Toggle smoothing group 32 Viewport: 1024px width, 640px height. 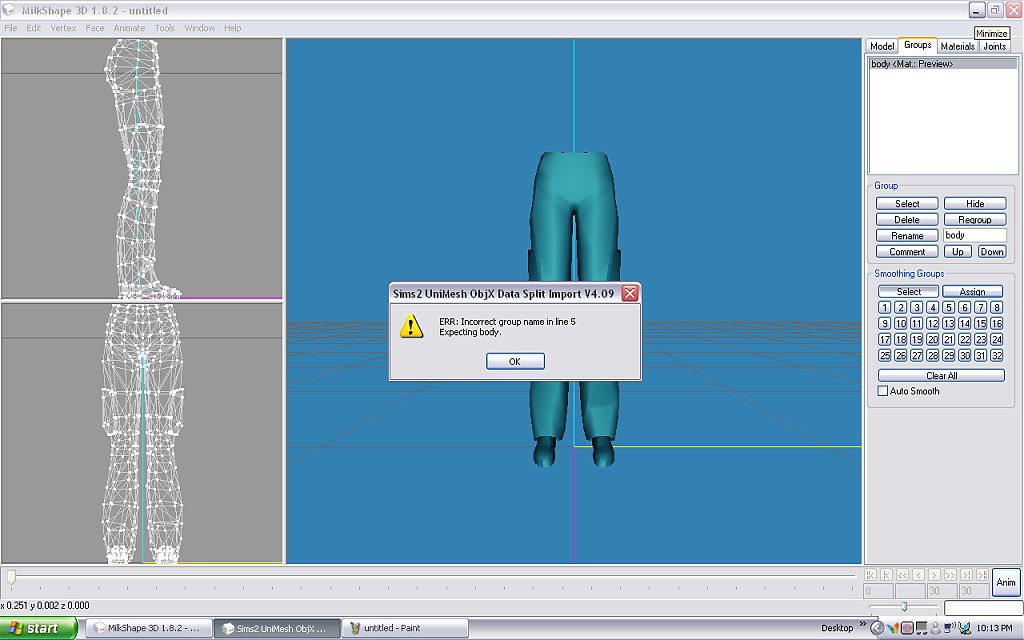(x=996, y=355)
